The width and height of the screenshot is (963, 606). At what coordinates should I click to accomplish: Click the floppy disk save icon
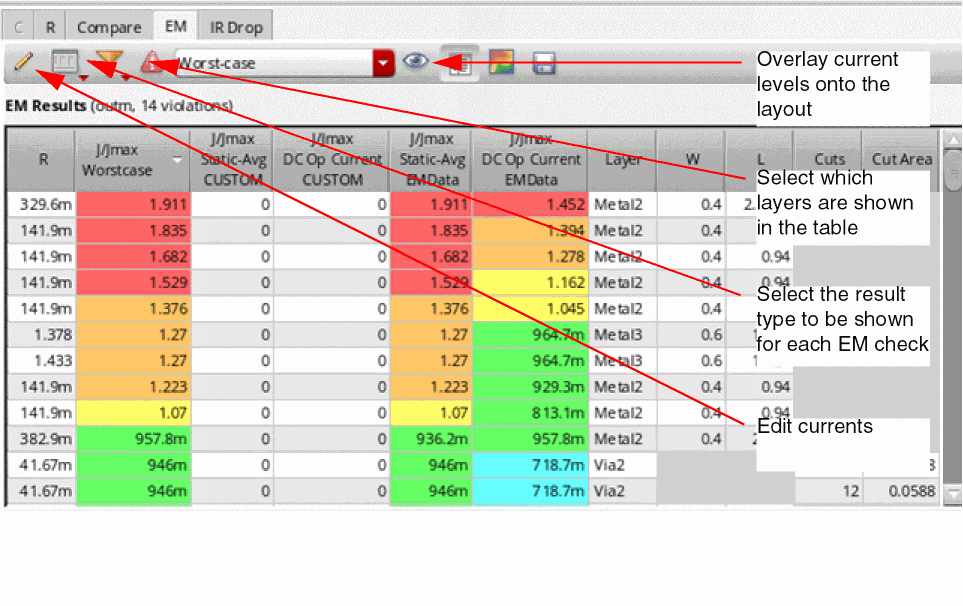pyautogui.click(x=544, y=63)
